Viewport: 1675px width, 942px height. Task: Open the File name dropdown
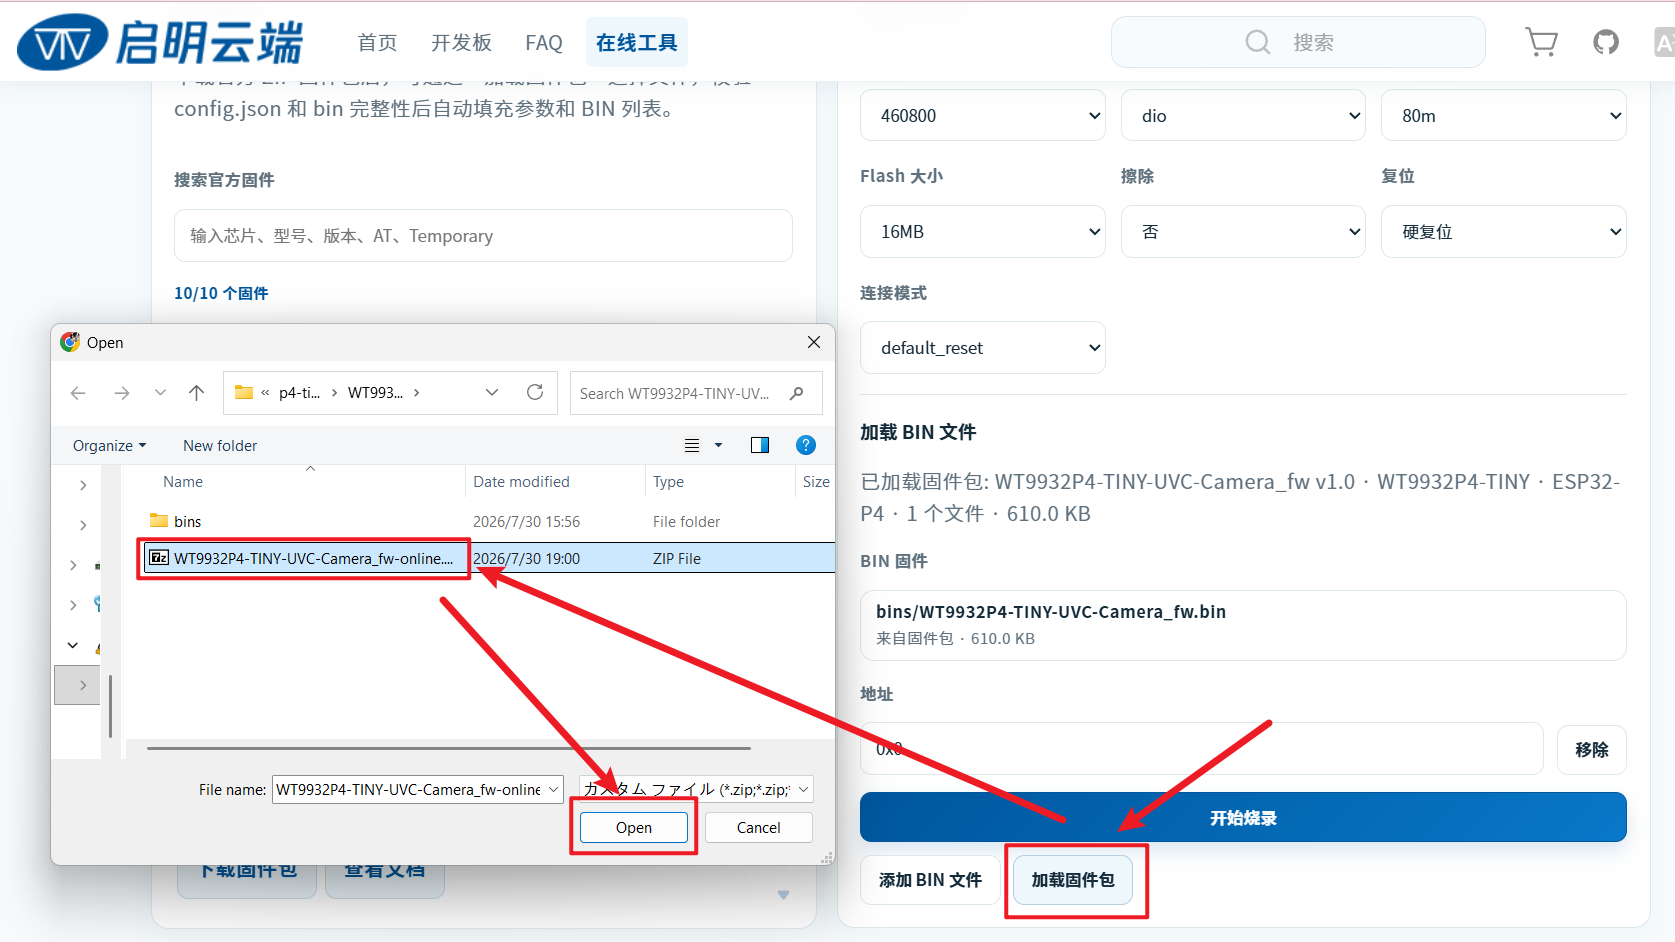[x=553, y=789]
